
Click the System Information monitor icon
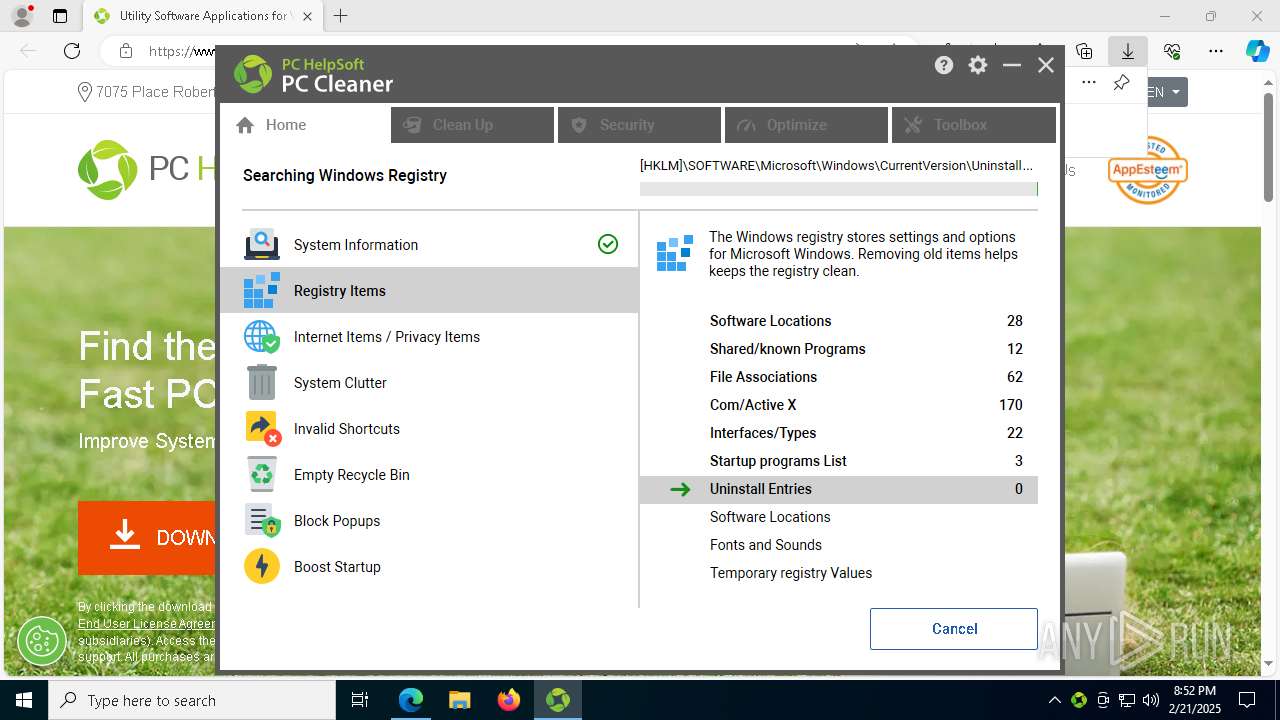click(x=262, y=245)
